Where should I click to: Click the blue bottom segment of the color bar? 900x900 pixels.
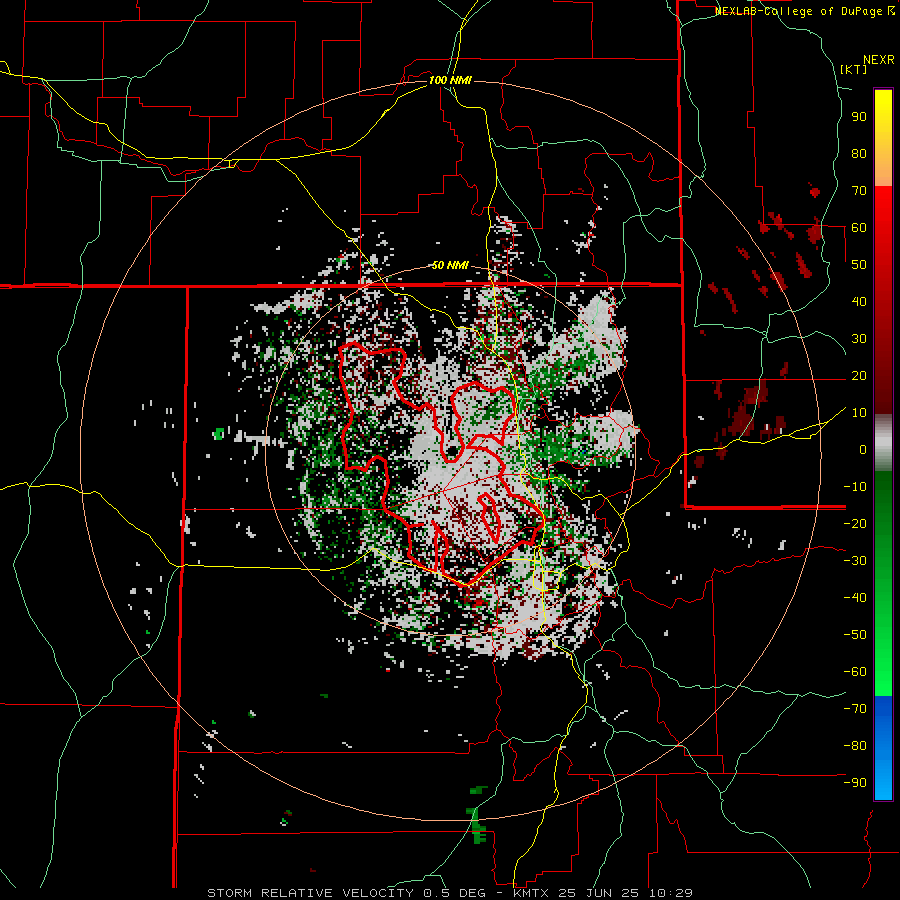click(883, 748)
